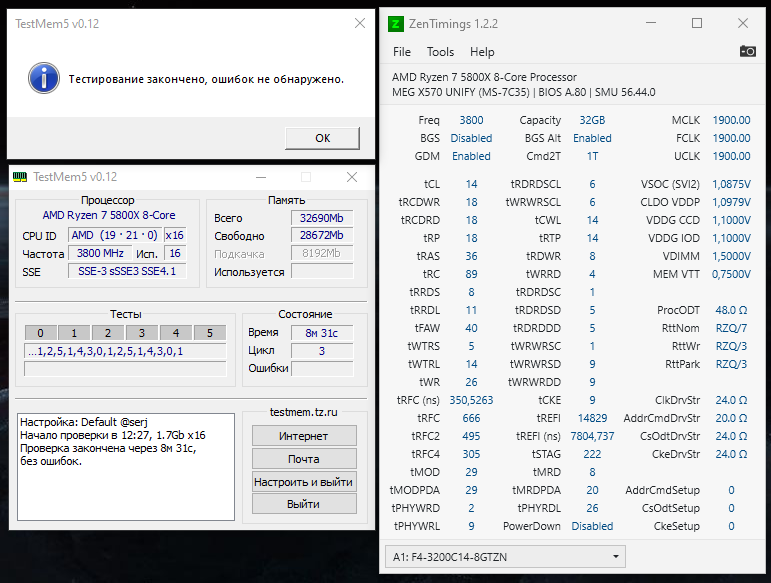Click the FCLK value 1900.00
The height and width of the screenshot is (583, 771).
pyautogui.click(x=732, y=138)
